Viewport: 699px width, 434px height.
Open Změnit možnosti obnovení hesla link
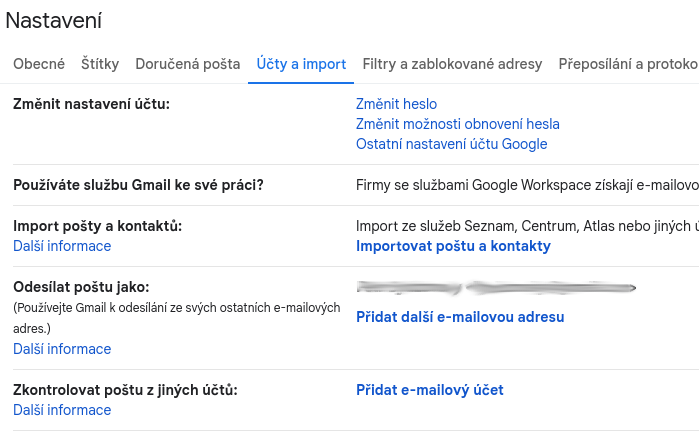pos(457,124)
